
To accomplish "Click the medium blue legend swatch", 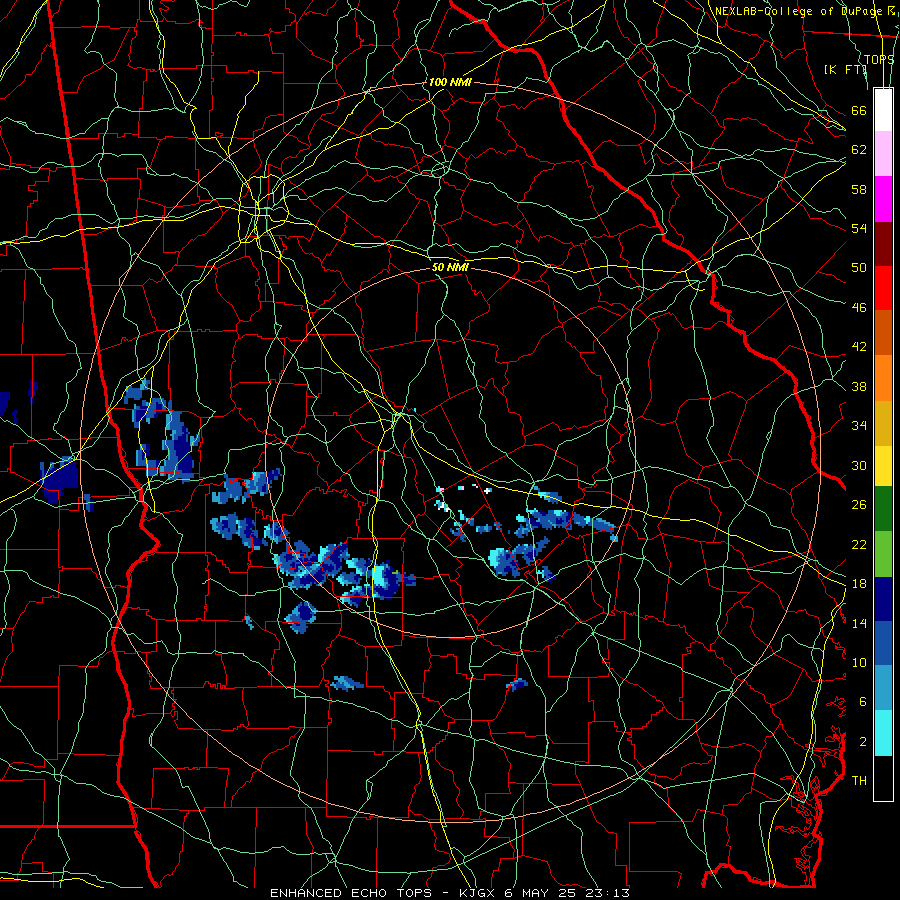I will pyautogui.click(x=883, y=643).
